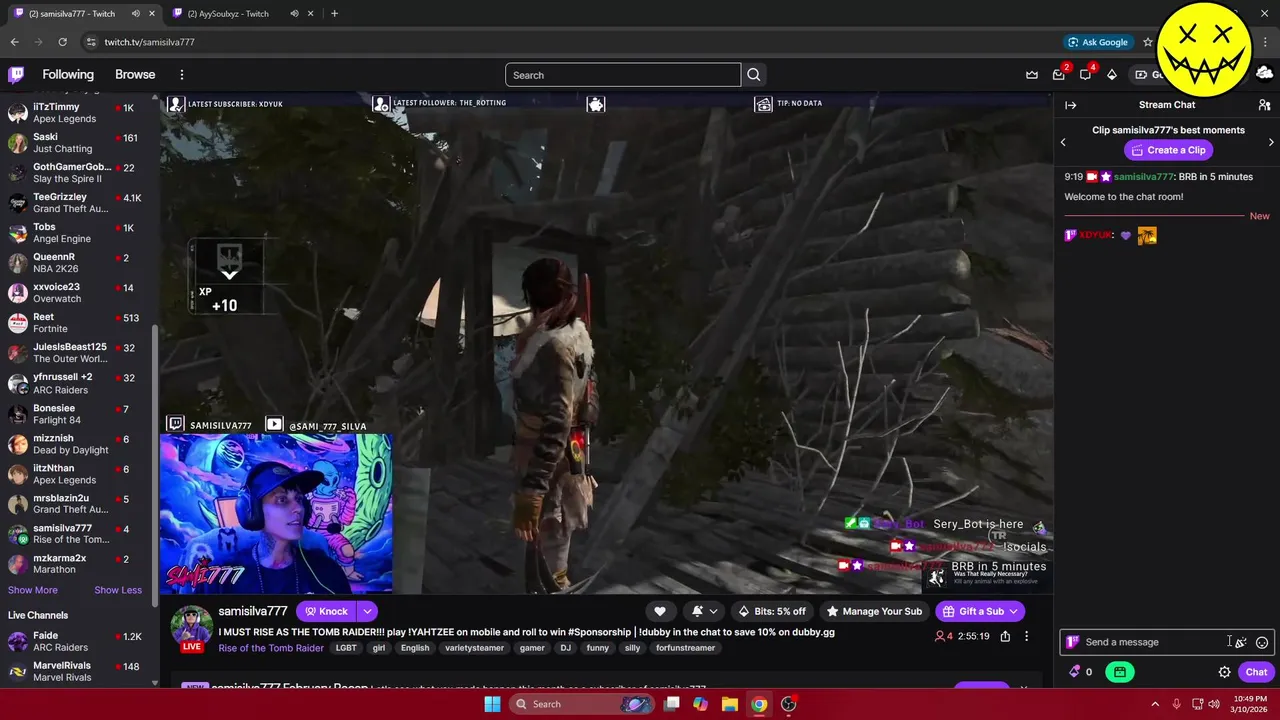
Task: Share the stream via share icon
Action: coord(1005,636)
